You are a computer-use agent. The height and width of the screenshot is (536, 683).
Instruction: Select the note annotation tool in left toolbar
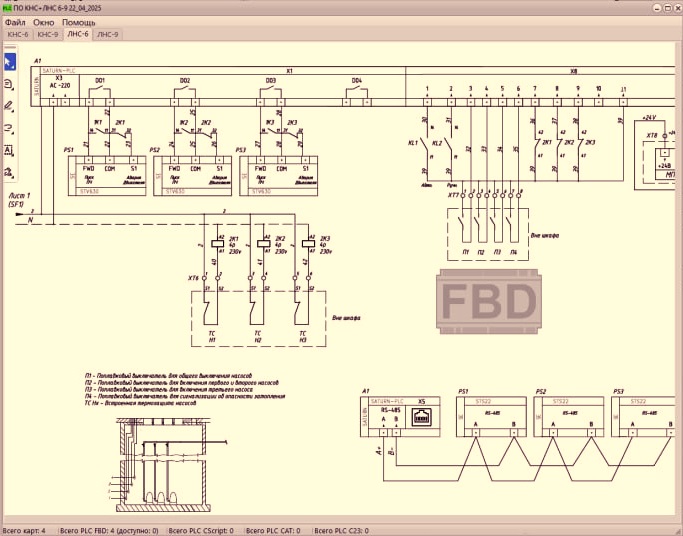coord(9,85)
